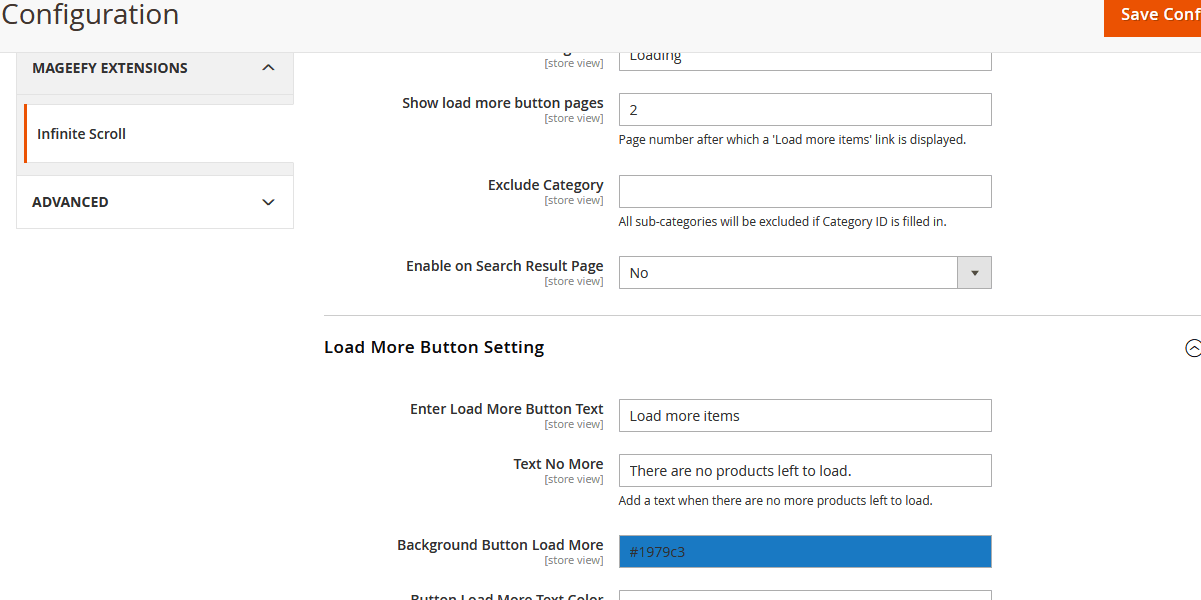Open Enable on Search Result Page dropdown
Viewport: 1201px width, 600px height.
pos(788,273)
